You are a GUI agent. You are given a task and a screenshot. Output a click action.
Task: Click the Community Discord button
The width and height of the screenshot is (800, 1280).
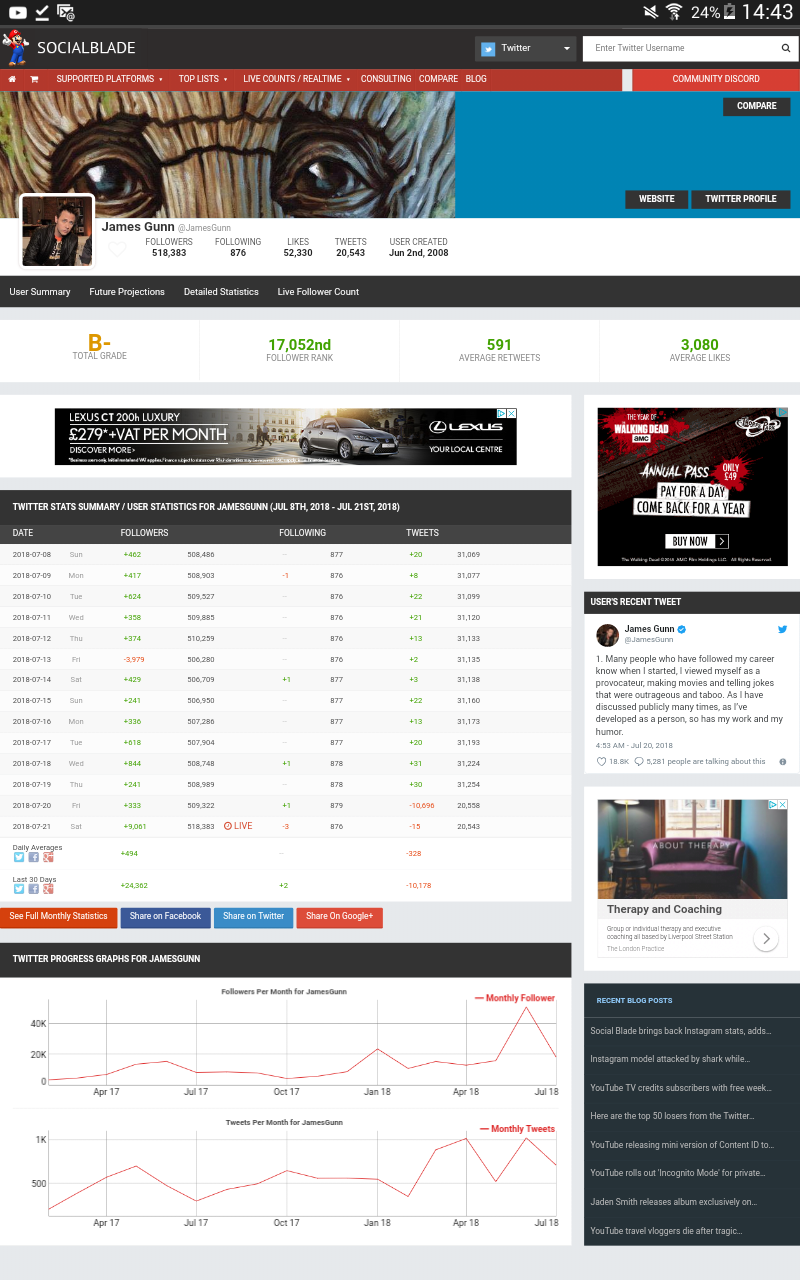(x=716, y=79)
